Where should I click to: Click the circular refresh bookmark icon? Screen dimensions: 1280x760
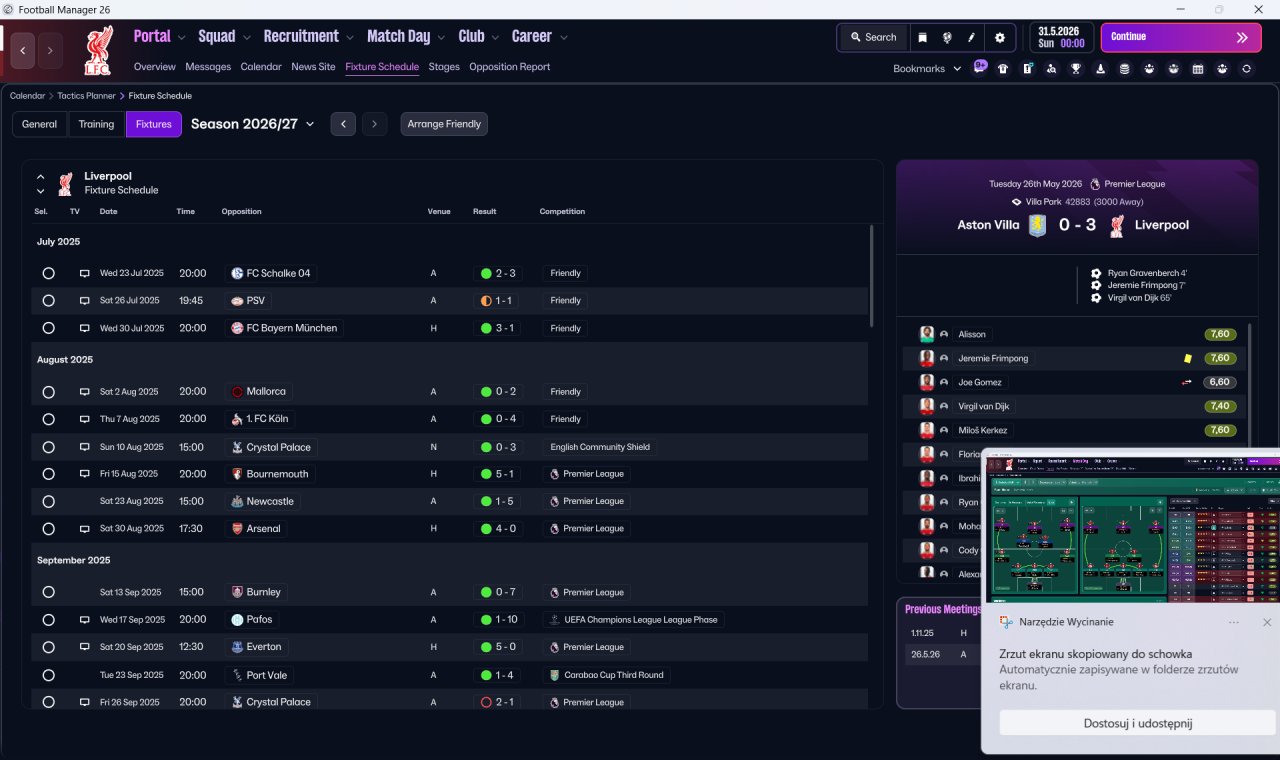[x=1246, y=69]
